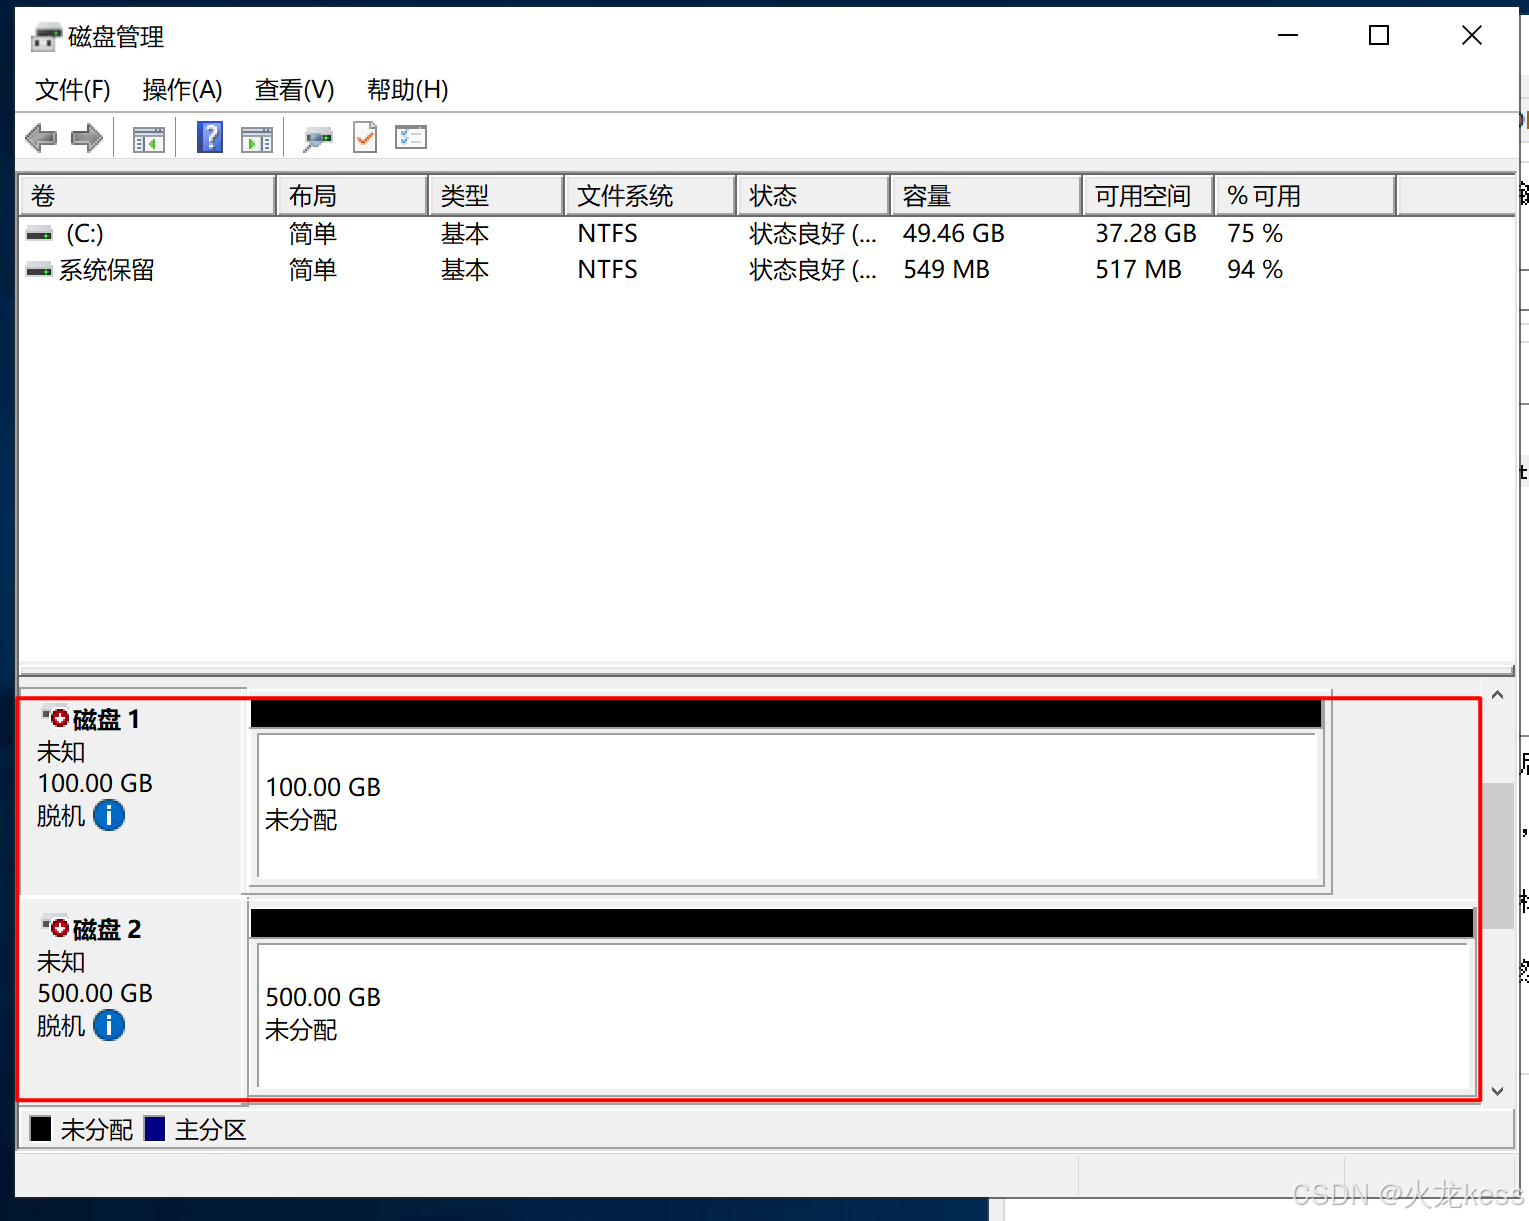Click the disk pane scrollbar up arrow

1497,695
